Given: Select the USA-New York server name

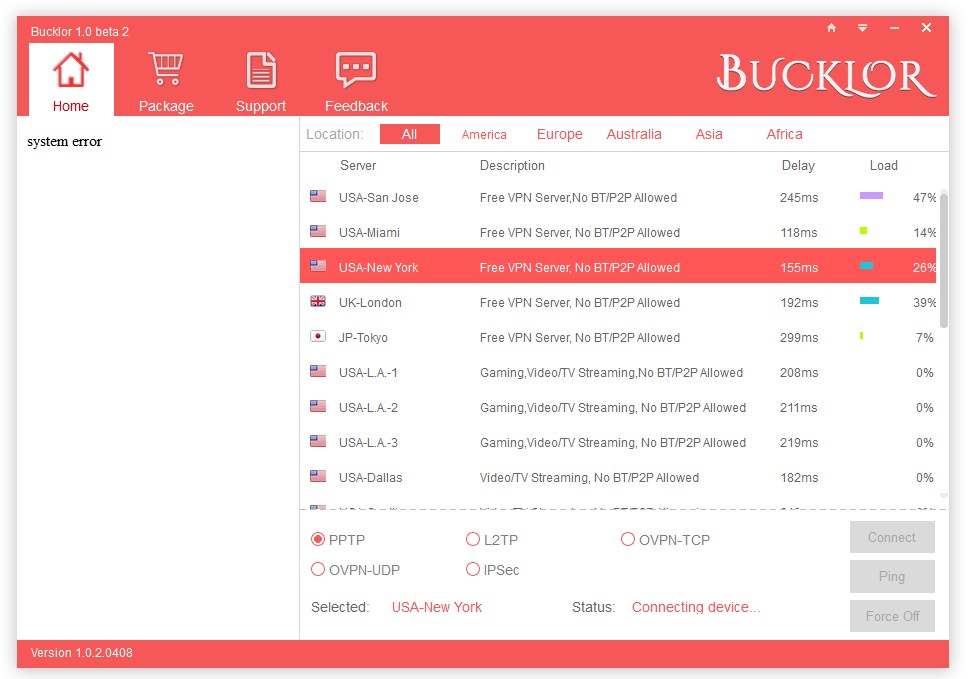Looking at the screenshot, I should point(379,268).
